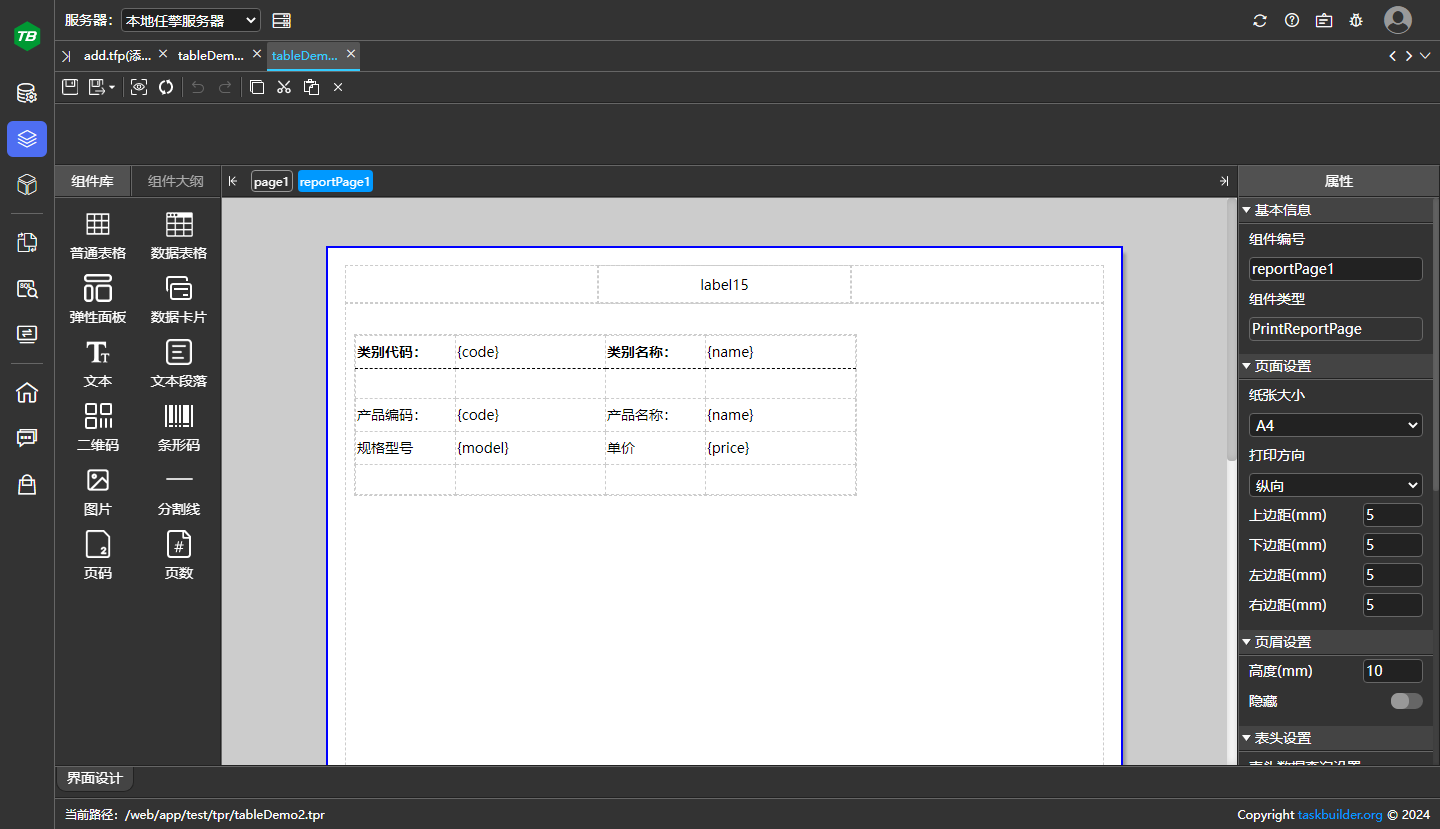Open the home sidebar icon
Screen dimensions: 1440x829
coord(27,392)
